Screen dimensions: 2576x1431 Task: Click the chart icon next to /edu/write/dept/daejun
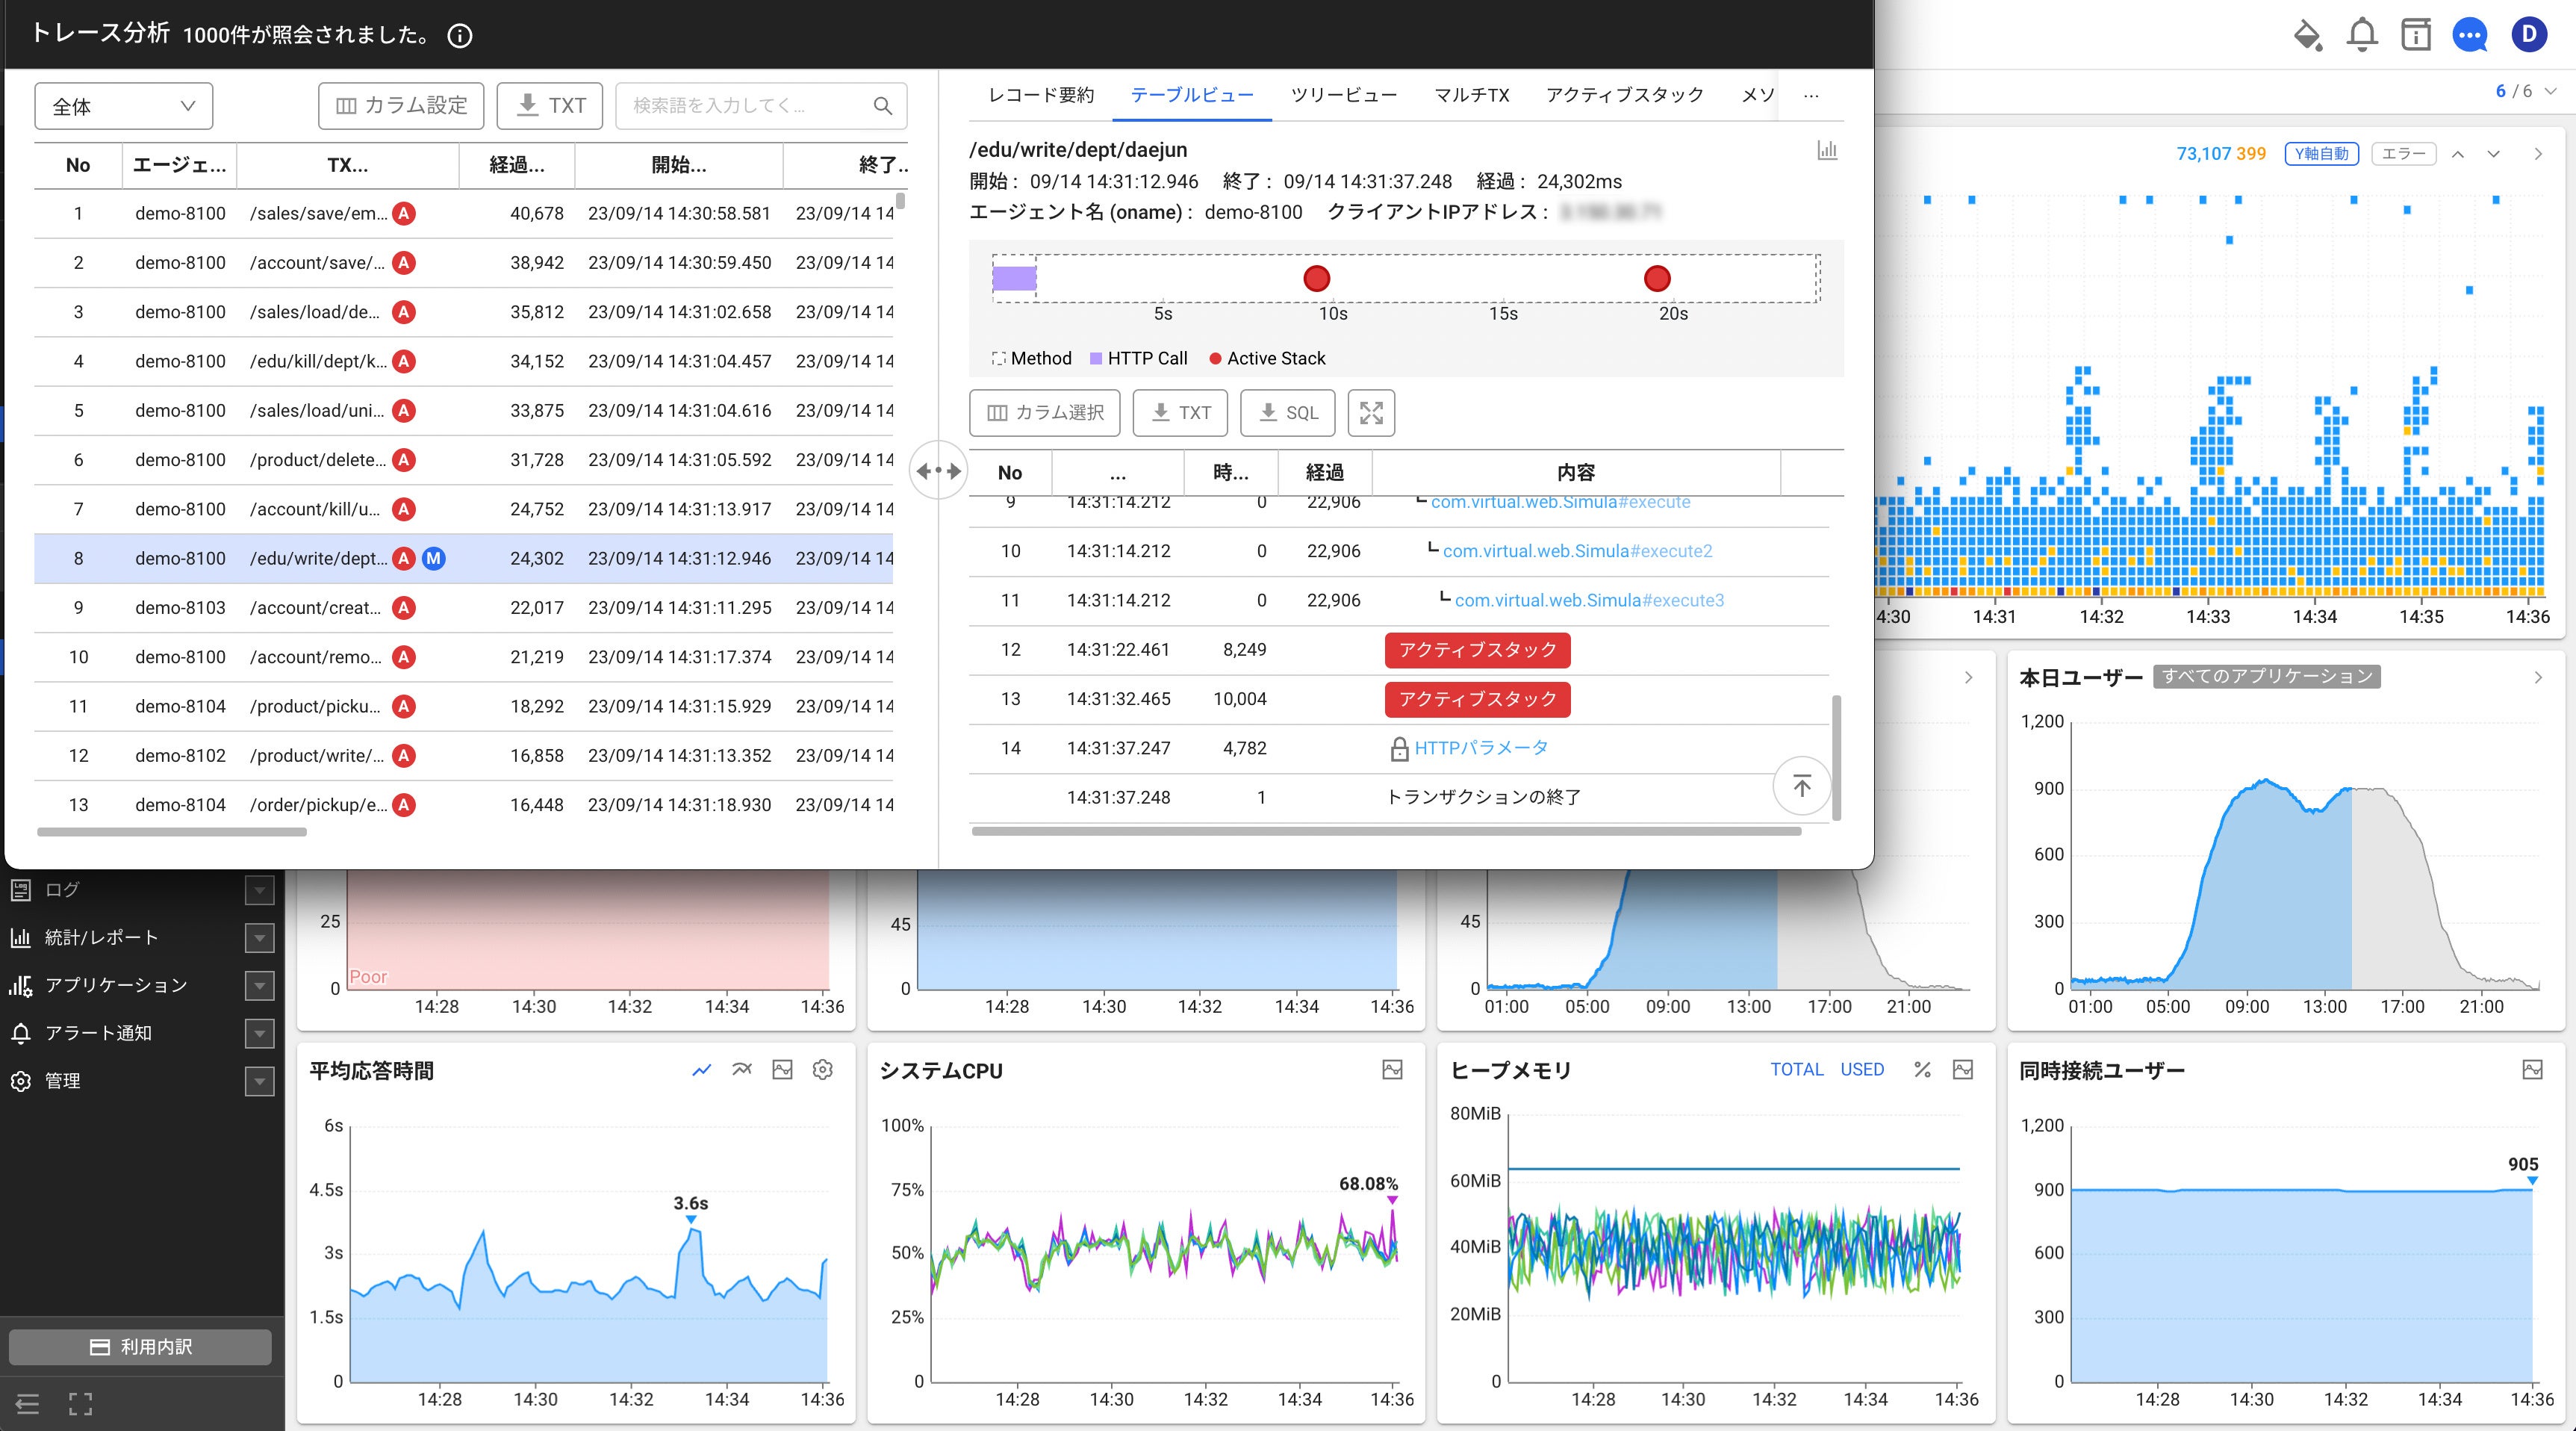pyautogui.click(x=1827, y=150)
